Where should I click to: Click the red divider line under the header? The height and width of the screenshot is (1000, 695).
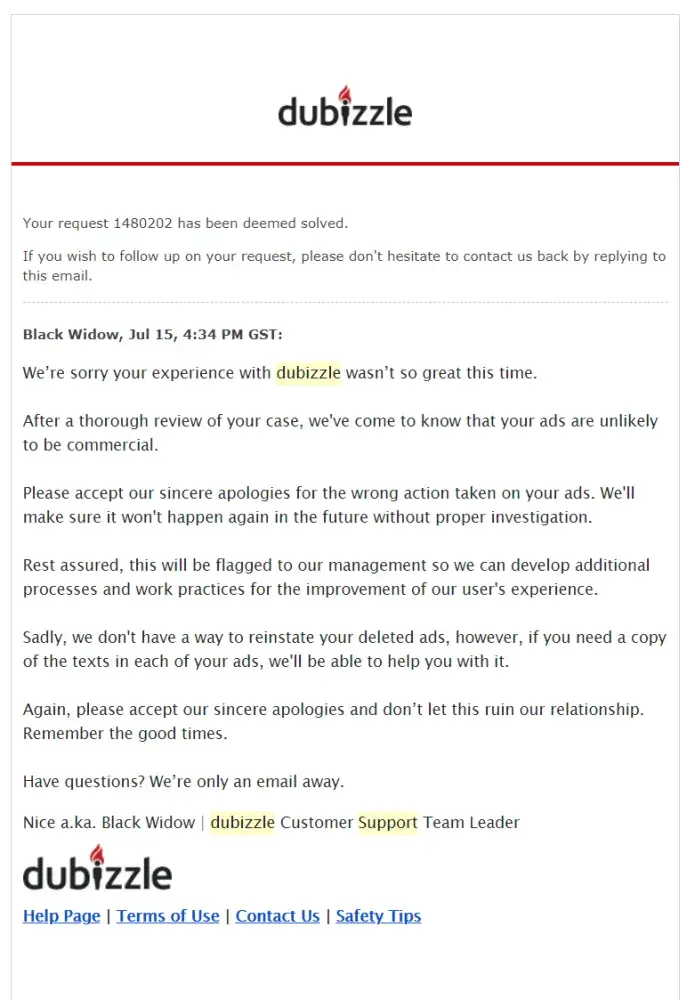pos(345,163)
